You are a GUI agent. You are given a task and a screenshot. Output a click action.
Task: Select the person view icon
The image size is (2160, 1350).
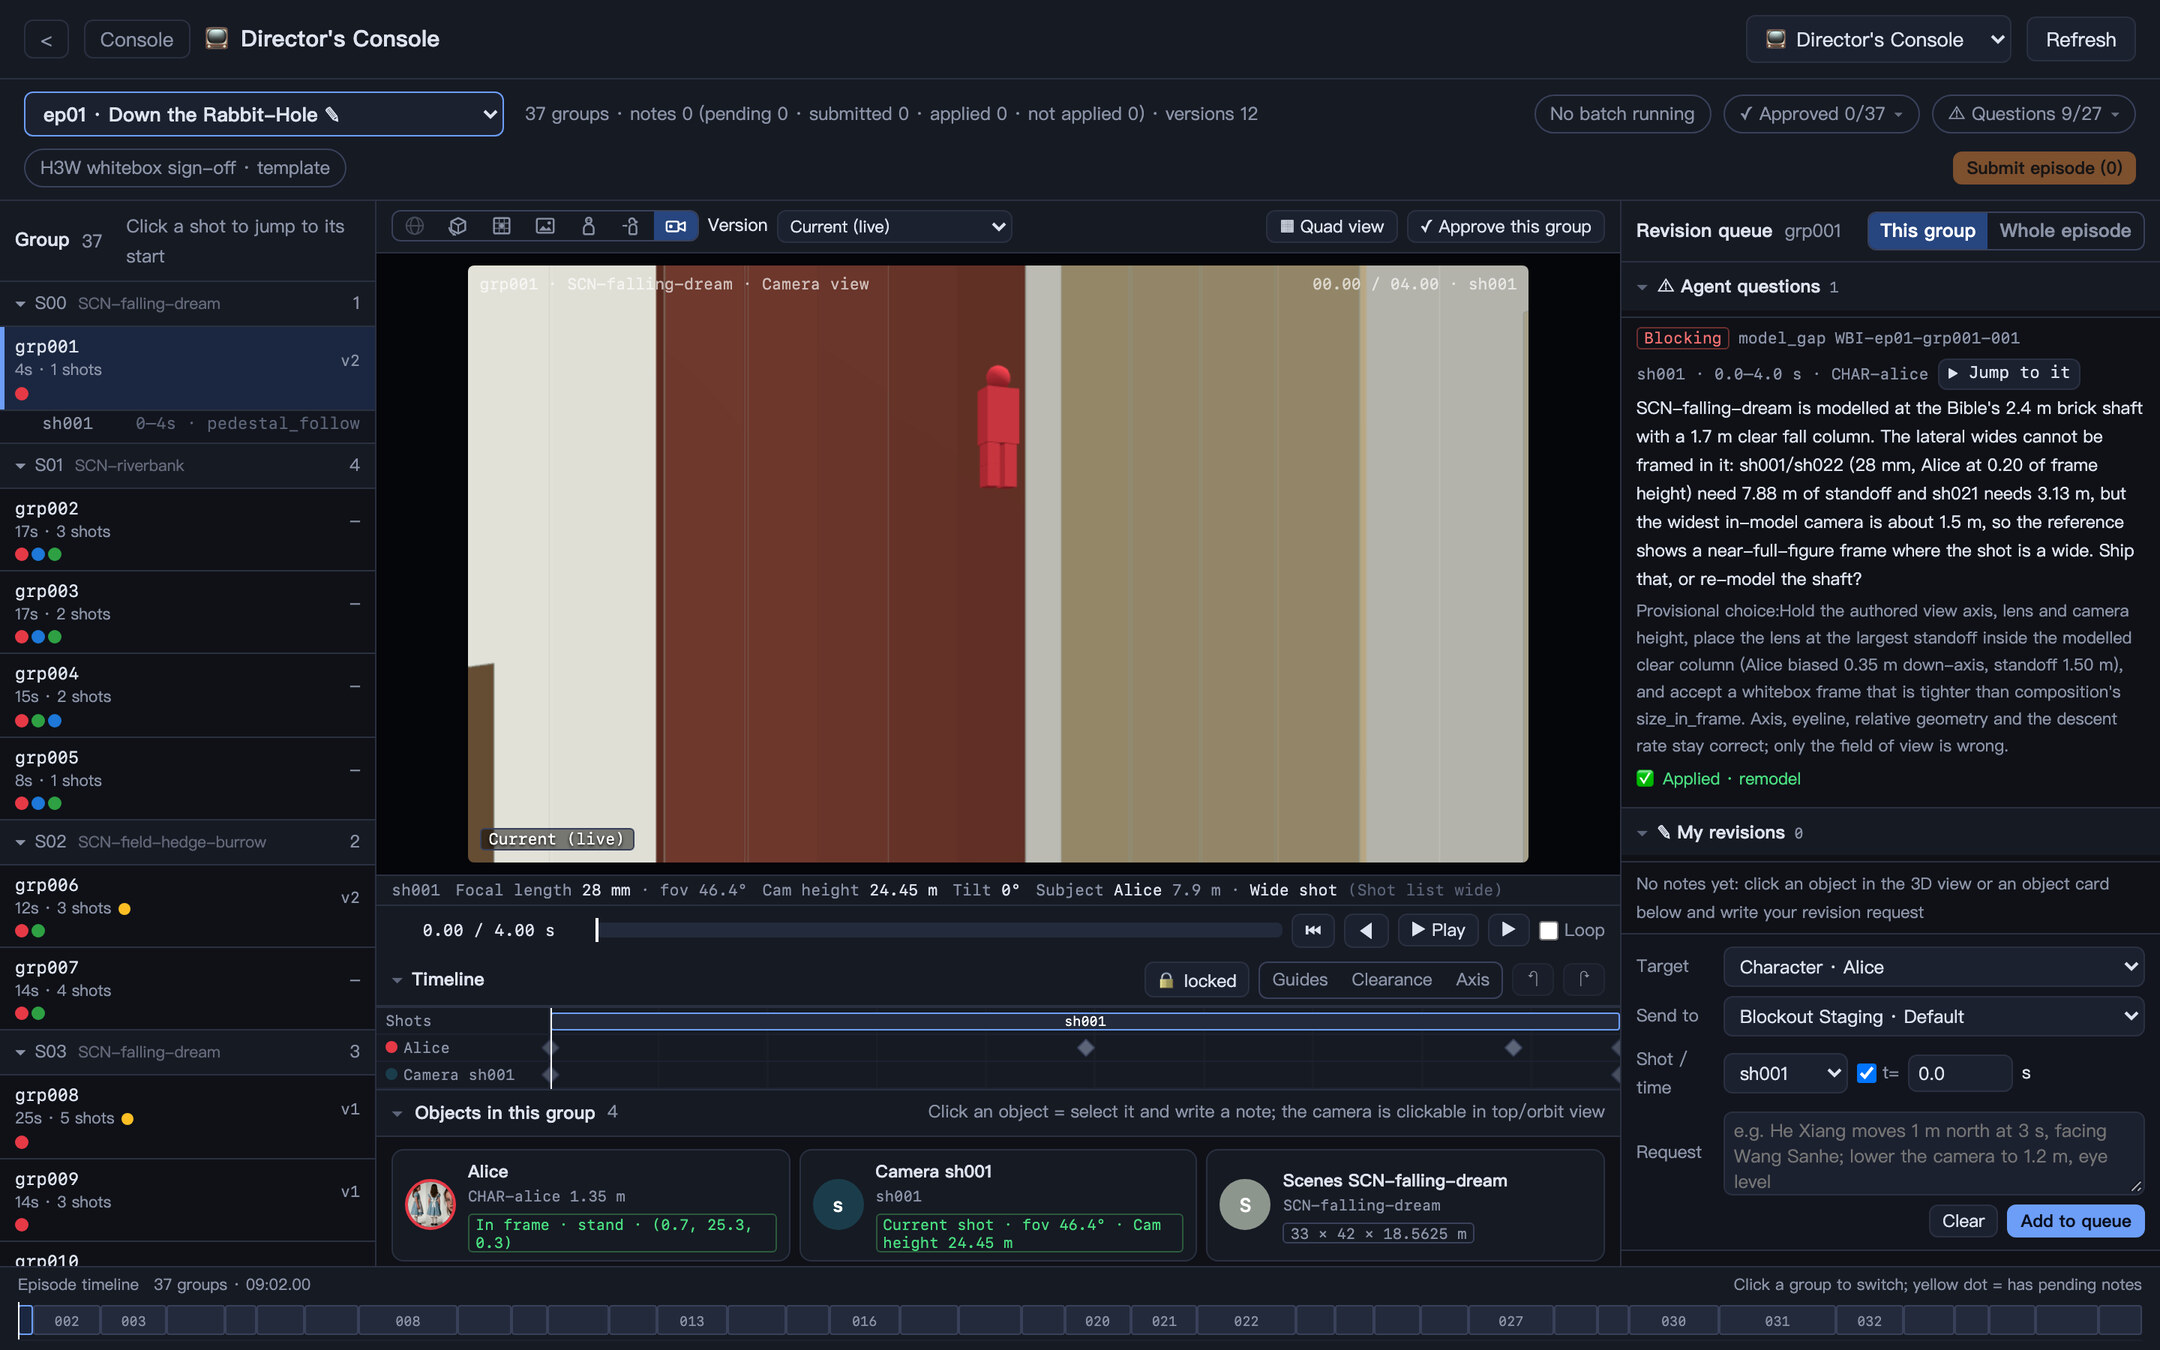click(588, 226)
